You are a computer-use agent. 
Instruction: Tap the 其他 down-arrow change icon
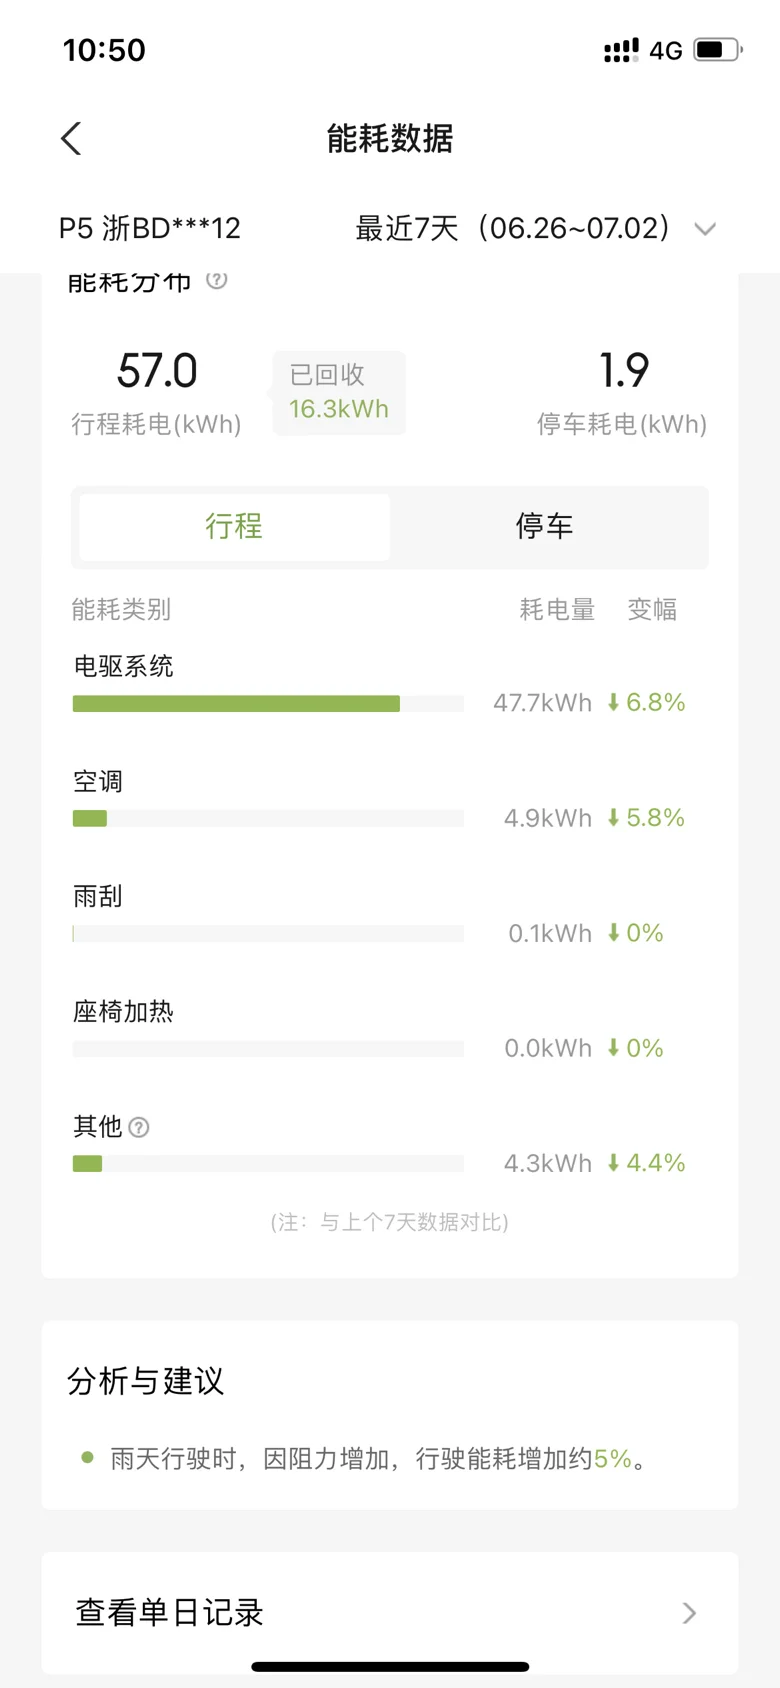click(613, 1163)
